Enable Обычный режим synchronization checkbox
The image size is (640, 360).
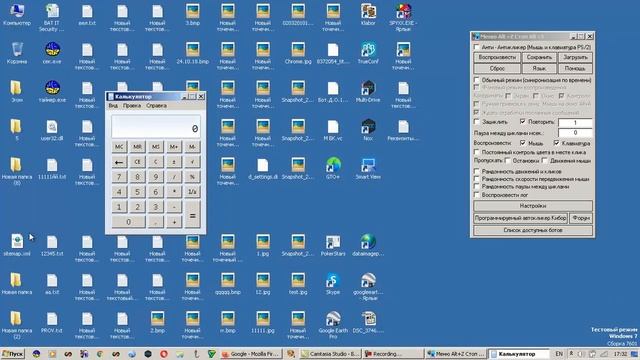pos(477,80)
